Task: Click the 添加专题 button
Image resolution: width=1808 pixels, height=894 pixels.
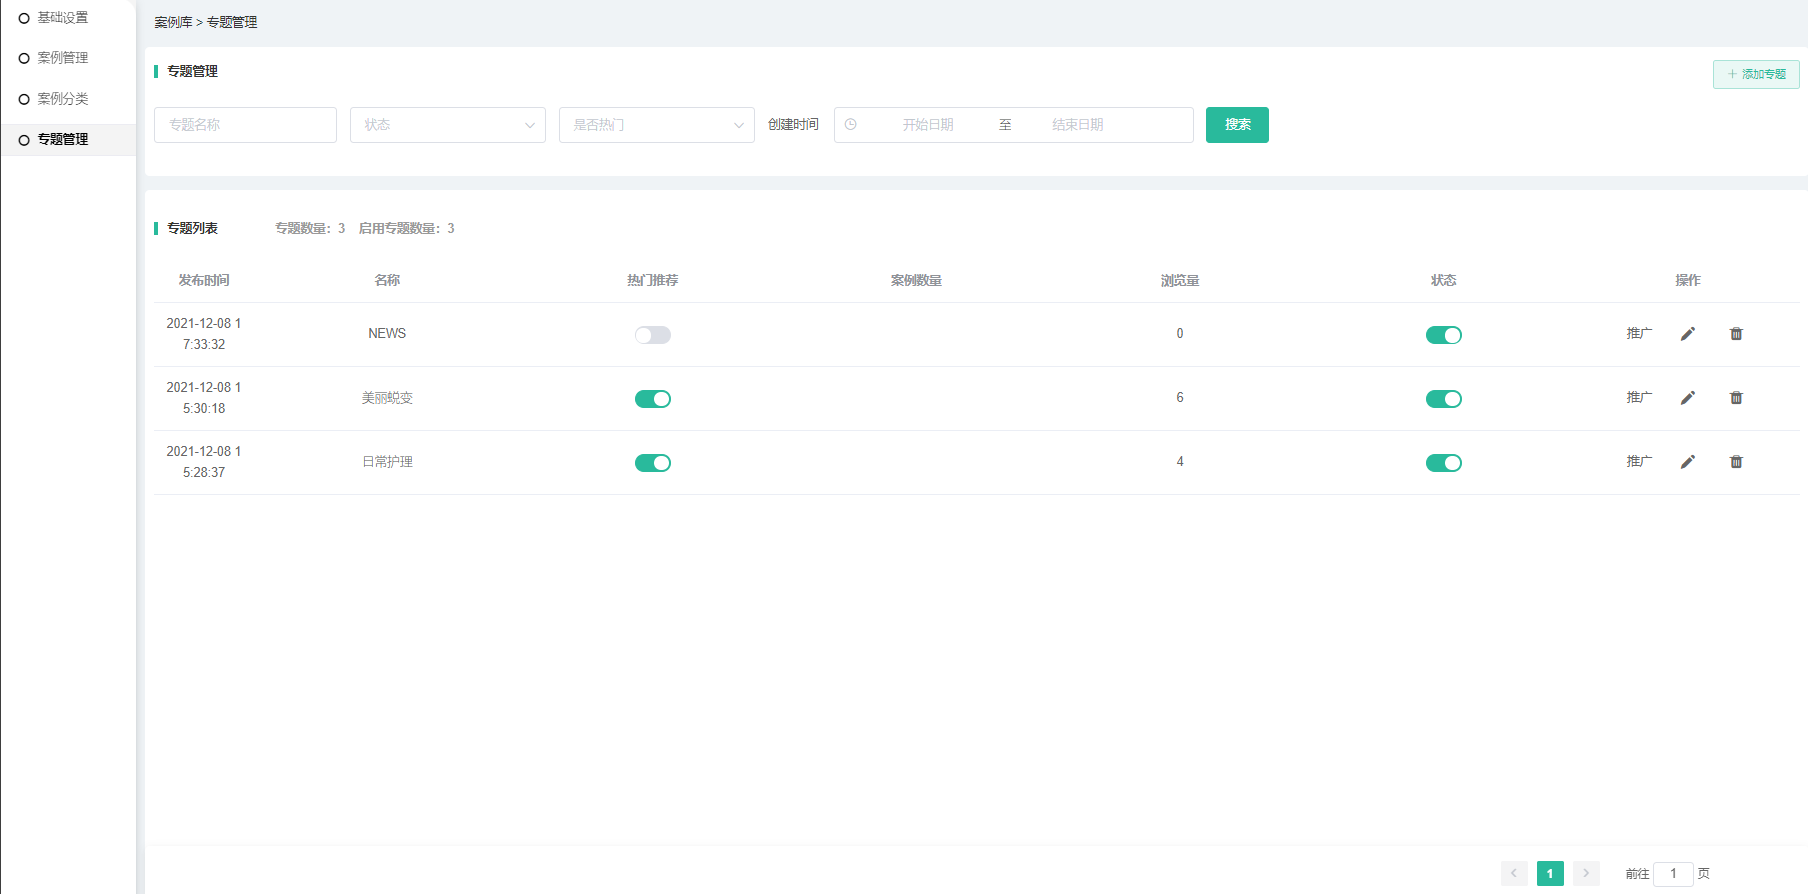Action: tap(1755, 74)
